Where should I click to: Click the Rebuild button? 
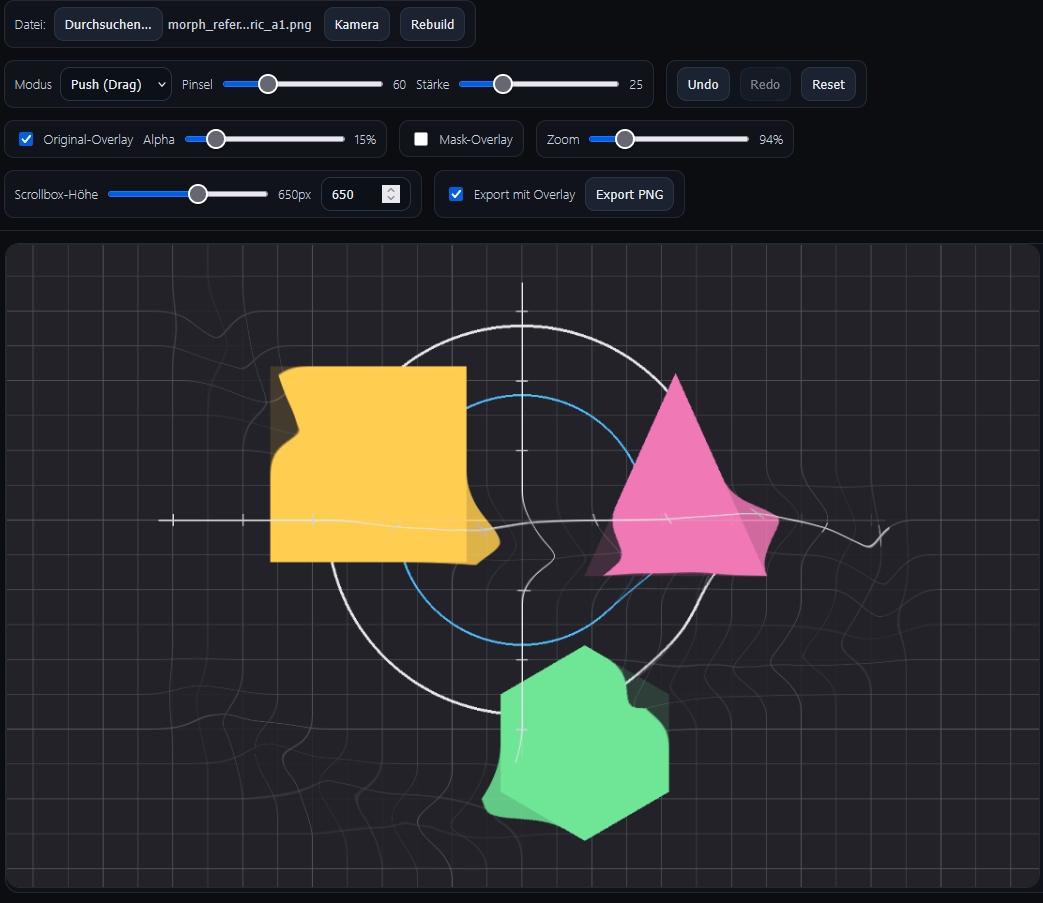click(432, 24)
